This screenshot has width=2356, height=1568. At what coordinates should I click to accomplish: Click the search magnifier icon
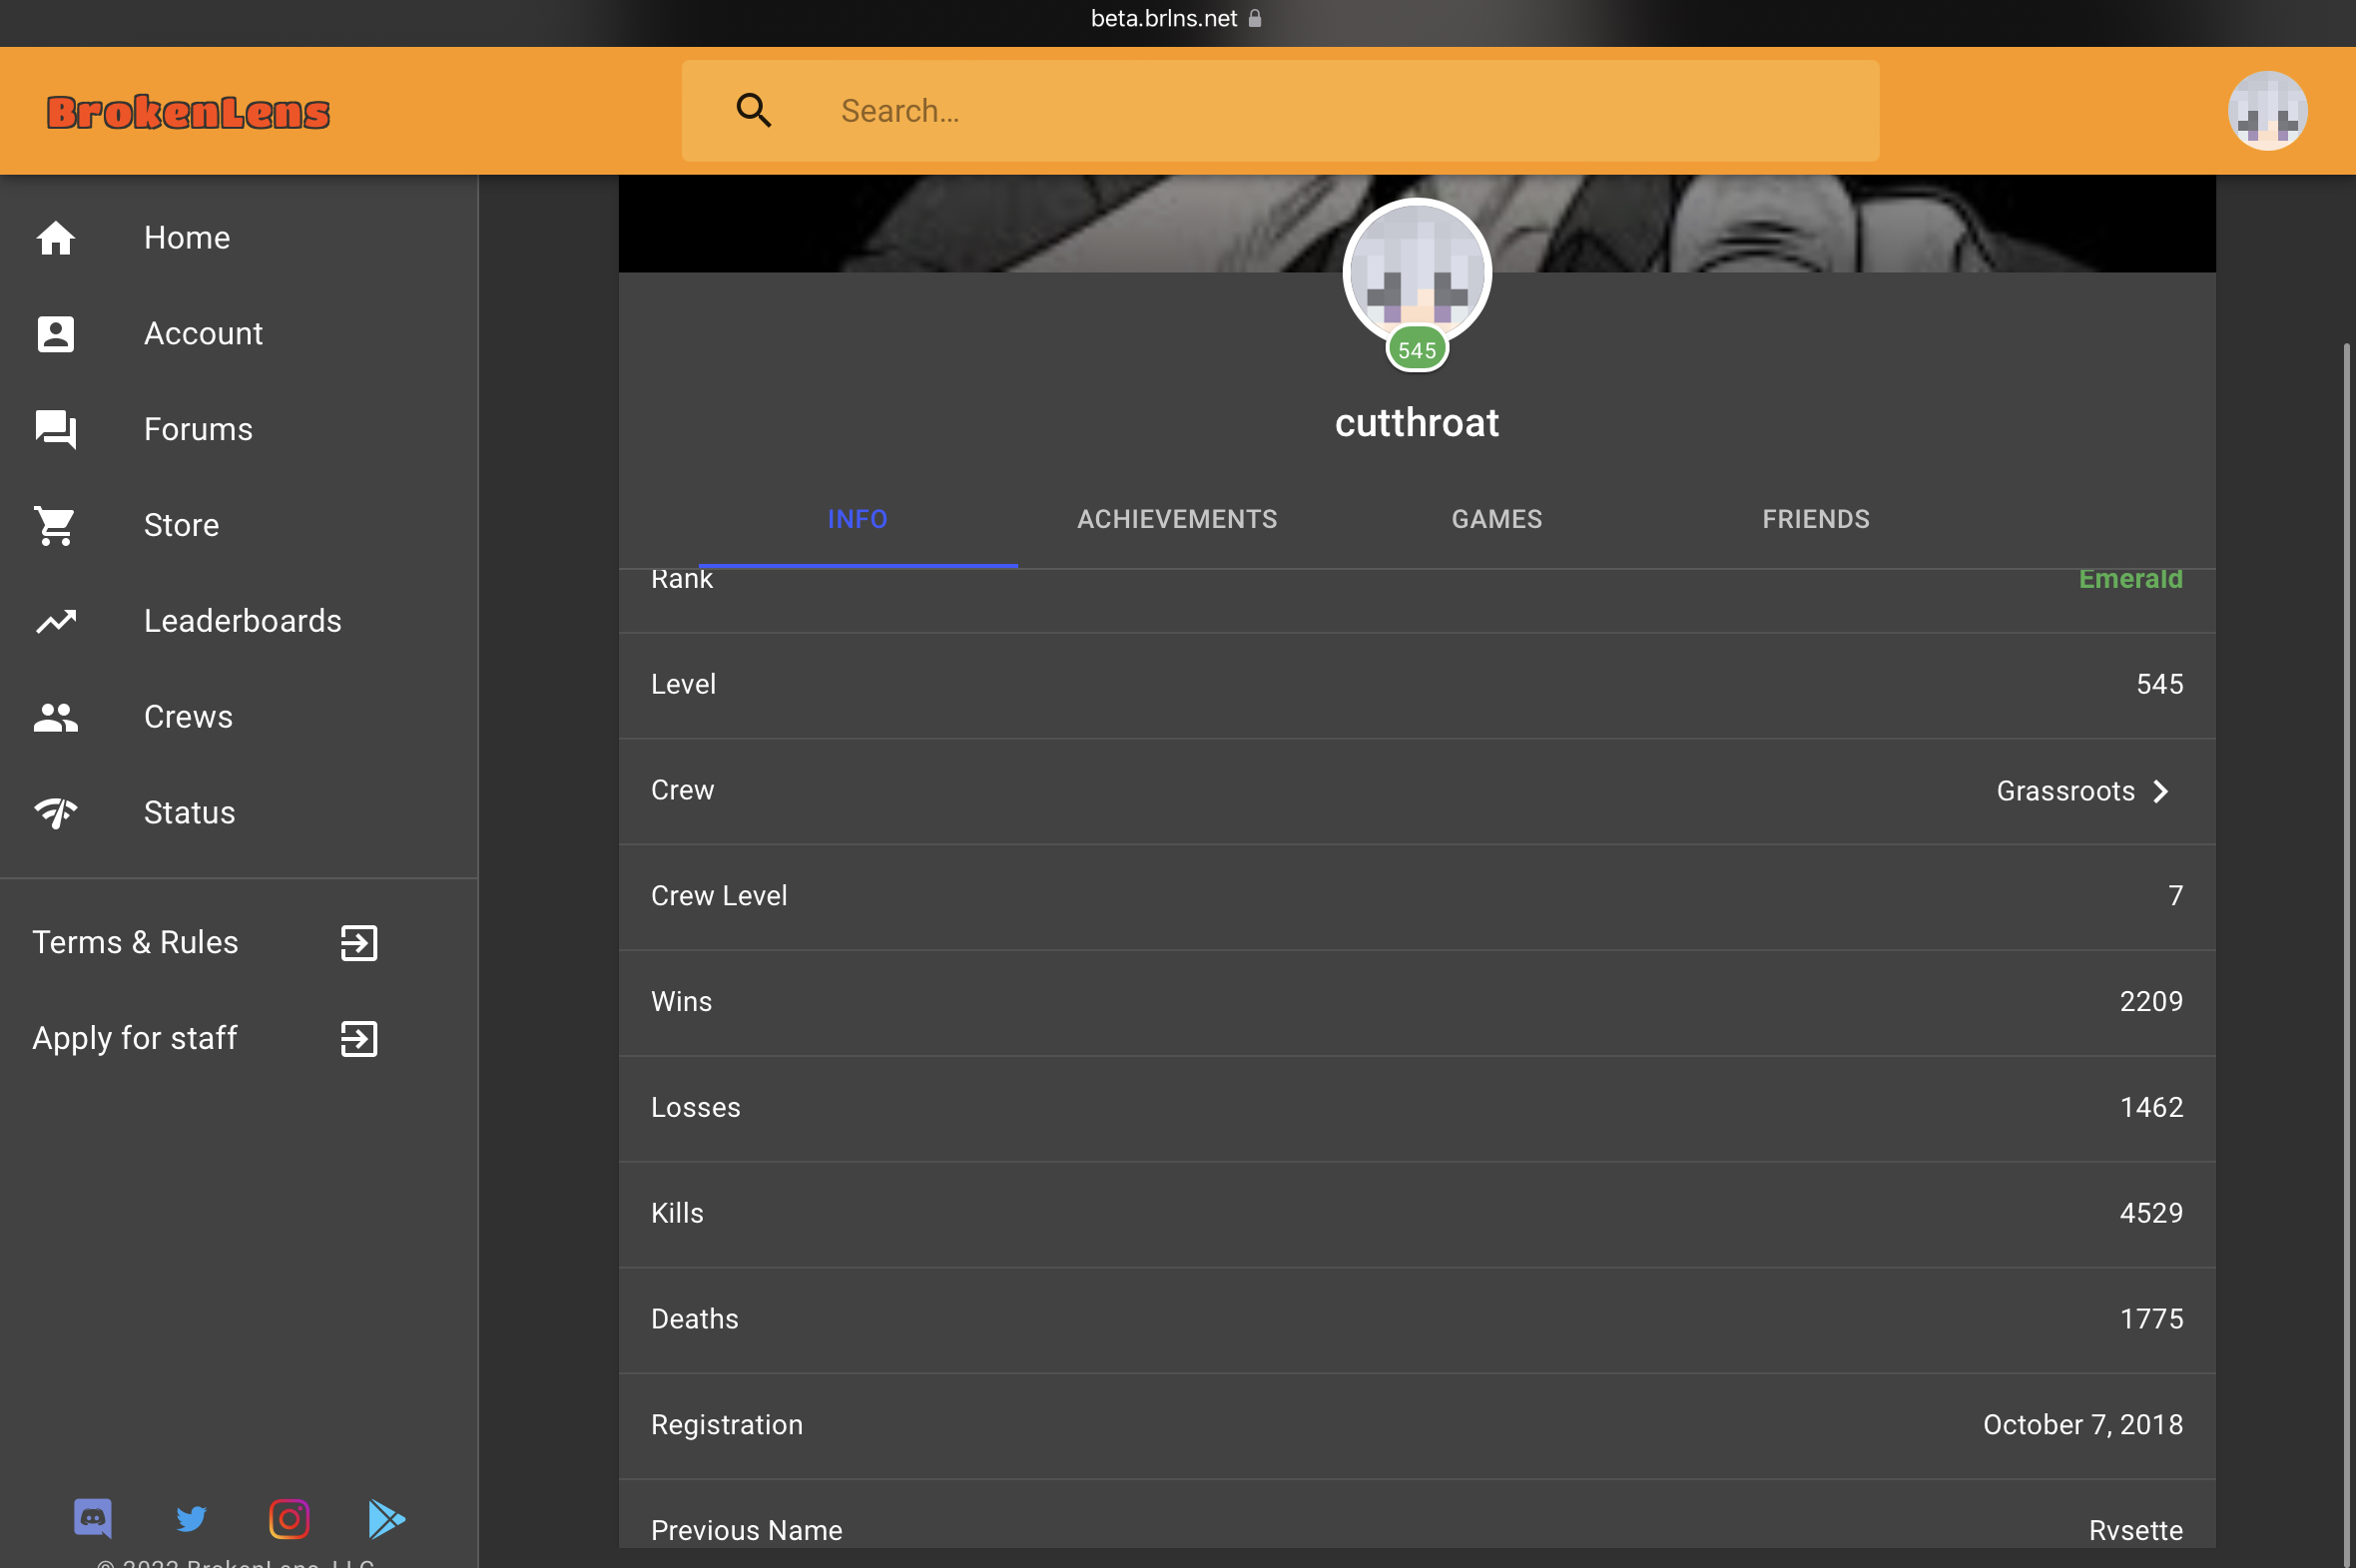pos(754,110)
